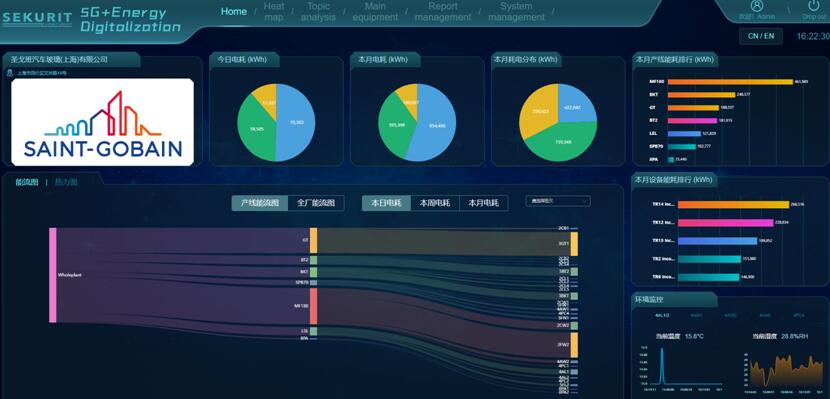830x399 pixels.
Task: Switch to the 能流图 view tab
Action: point(26,182)
